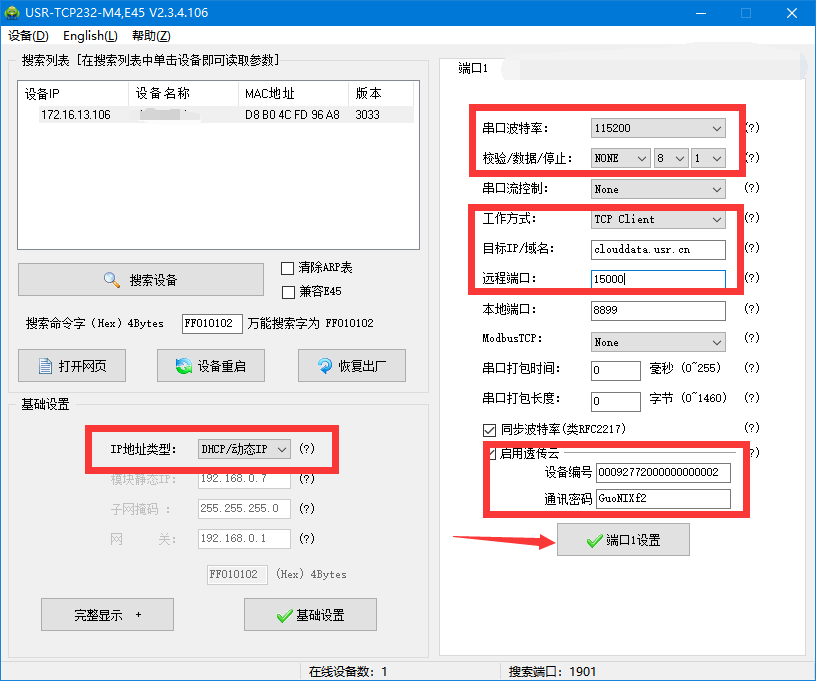Click the device restart refresh icon
816x681 pixels.
[x=183, y=366]
